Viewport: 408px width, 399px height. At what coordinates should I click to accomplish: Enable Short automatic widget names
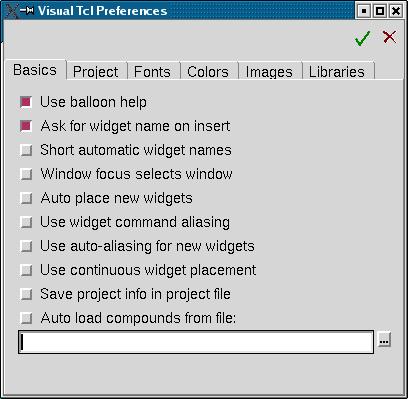pyautogui.click(x=26, y=150)
